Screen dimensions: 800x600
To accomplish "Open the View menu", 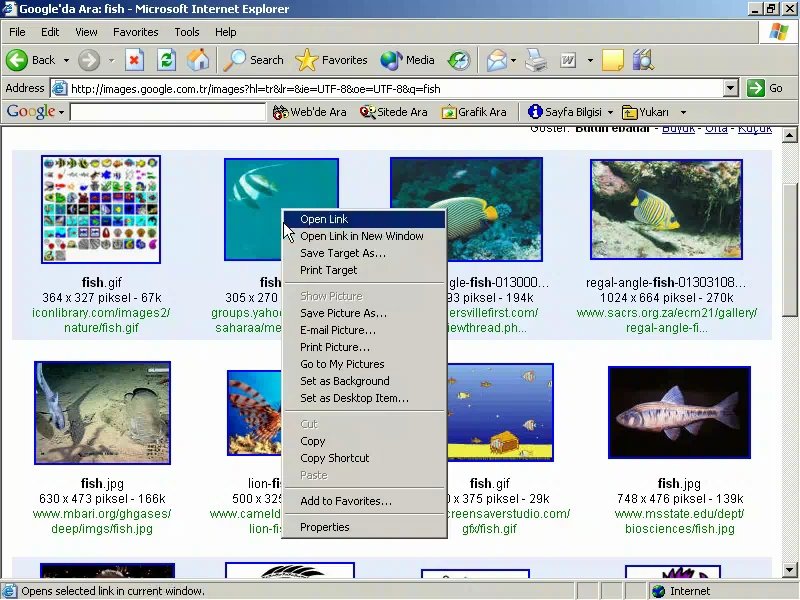I will click(86, 32).
